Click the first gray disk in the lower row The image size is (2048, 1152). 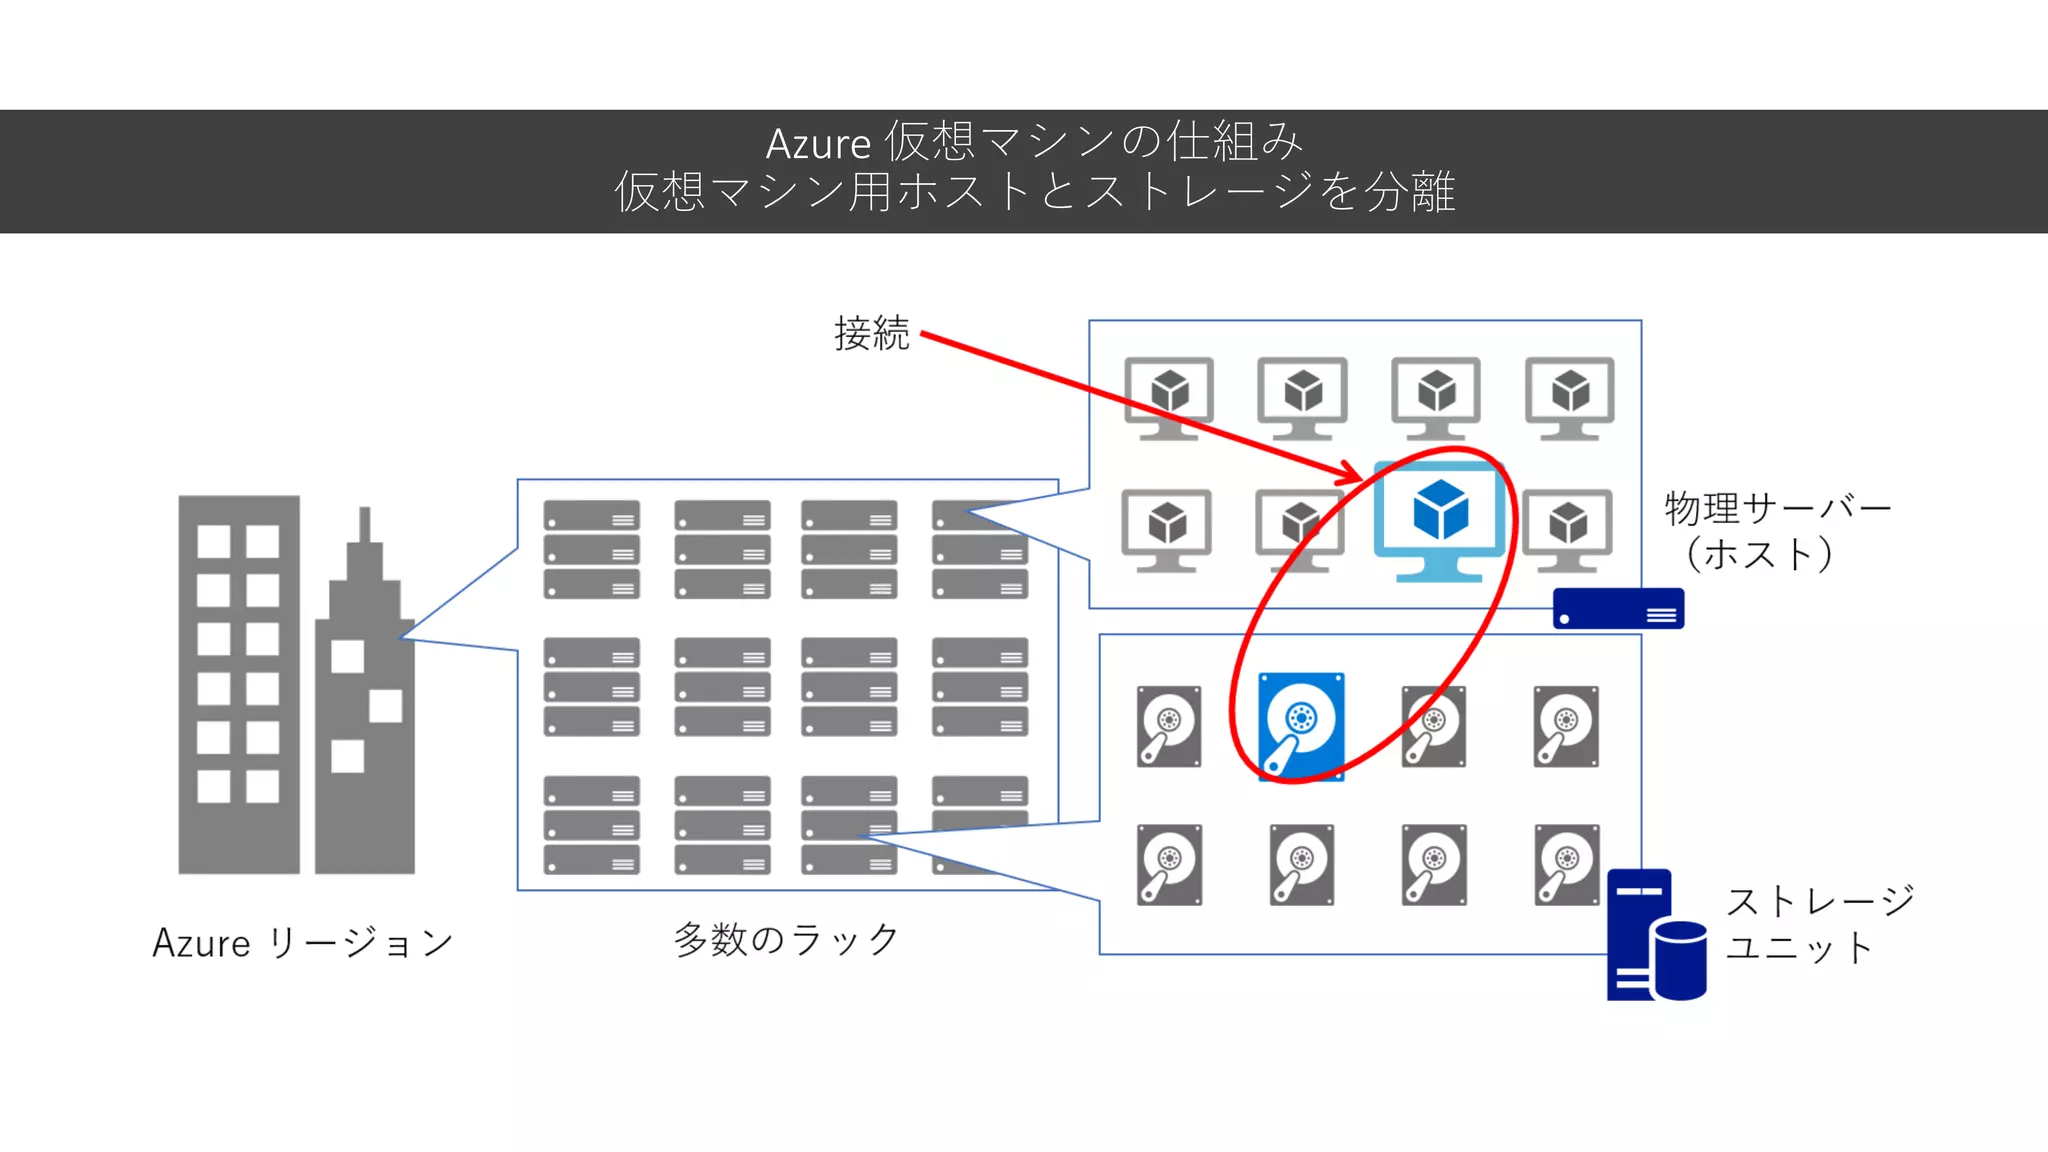click(x=1169, y=865)
